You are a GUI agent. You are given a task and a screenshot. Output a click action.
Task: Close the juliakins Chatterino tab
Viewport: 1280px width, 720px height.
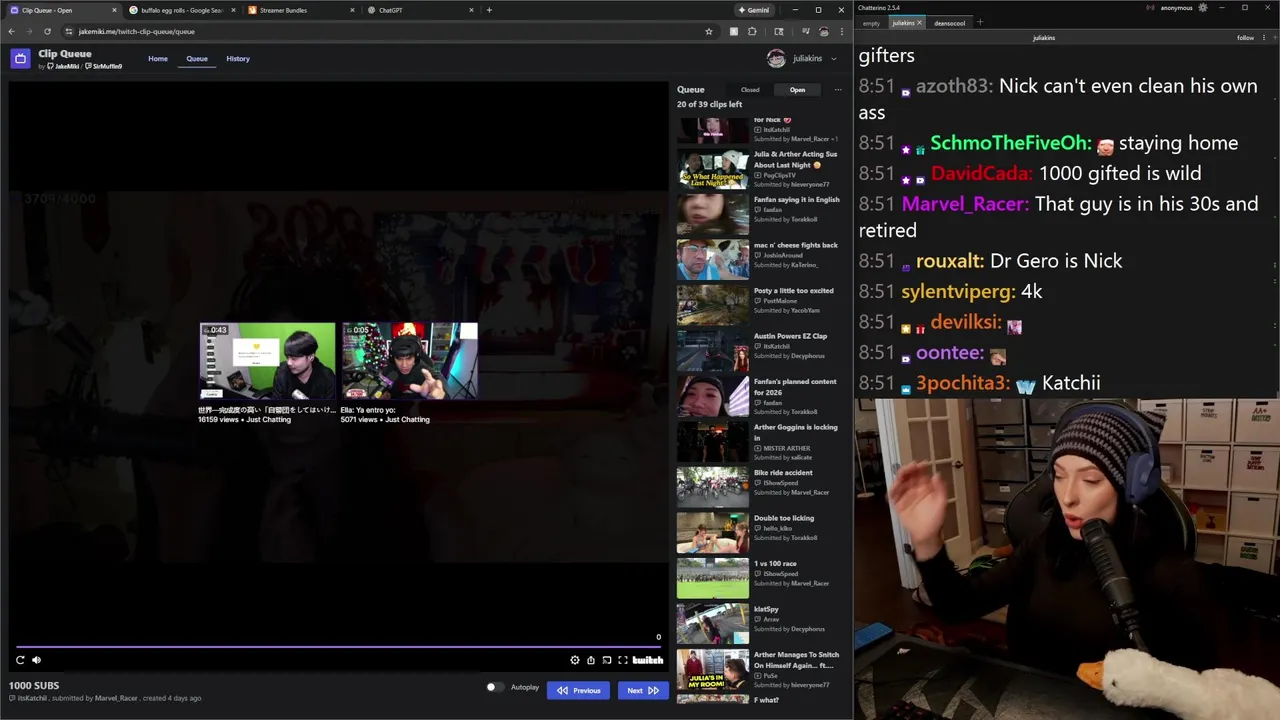920,22
